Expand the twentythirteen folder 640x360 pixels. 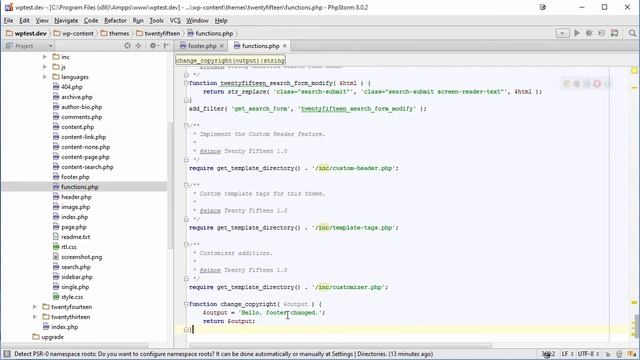coord(35,317)
